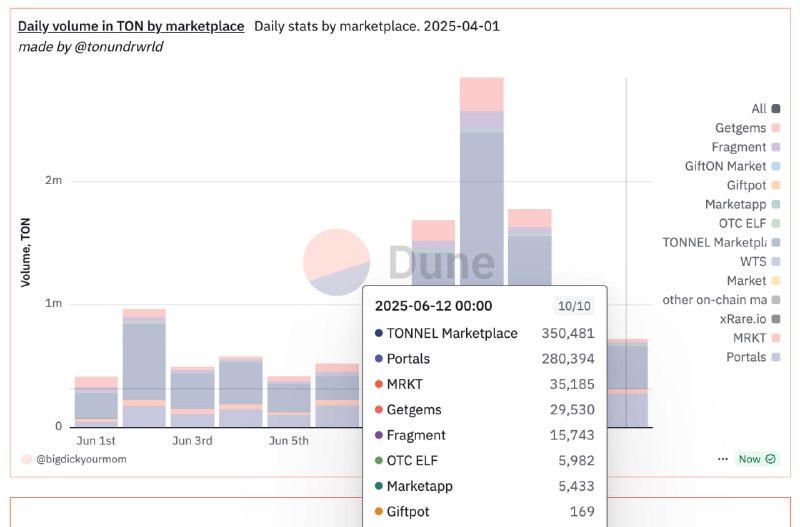Toggle the GiftON Market legend entry
Screen dimensions: 800x527
pyautogui.click(x=733, y=166)
